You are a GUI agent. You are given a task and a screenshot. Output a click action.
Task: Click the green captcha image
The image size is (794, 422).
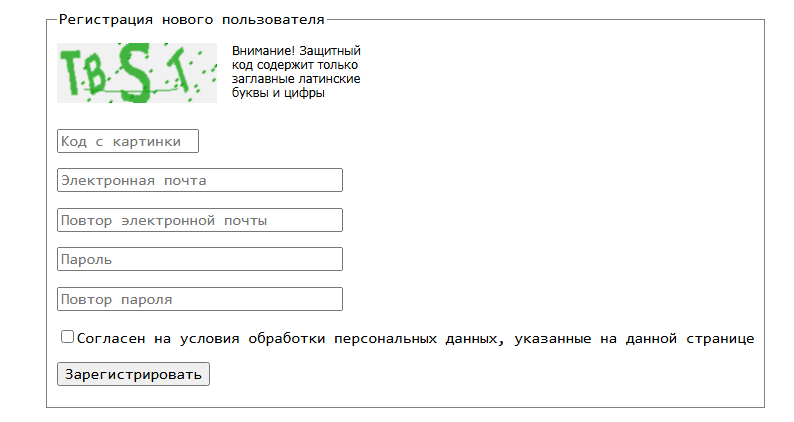137,73
